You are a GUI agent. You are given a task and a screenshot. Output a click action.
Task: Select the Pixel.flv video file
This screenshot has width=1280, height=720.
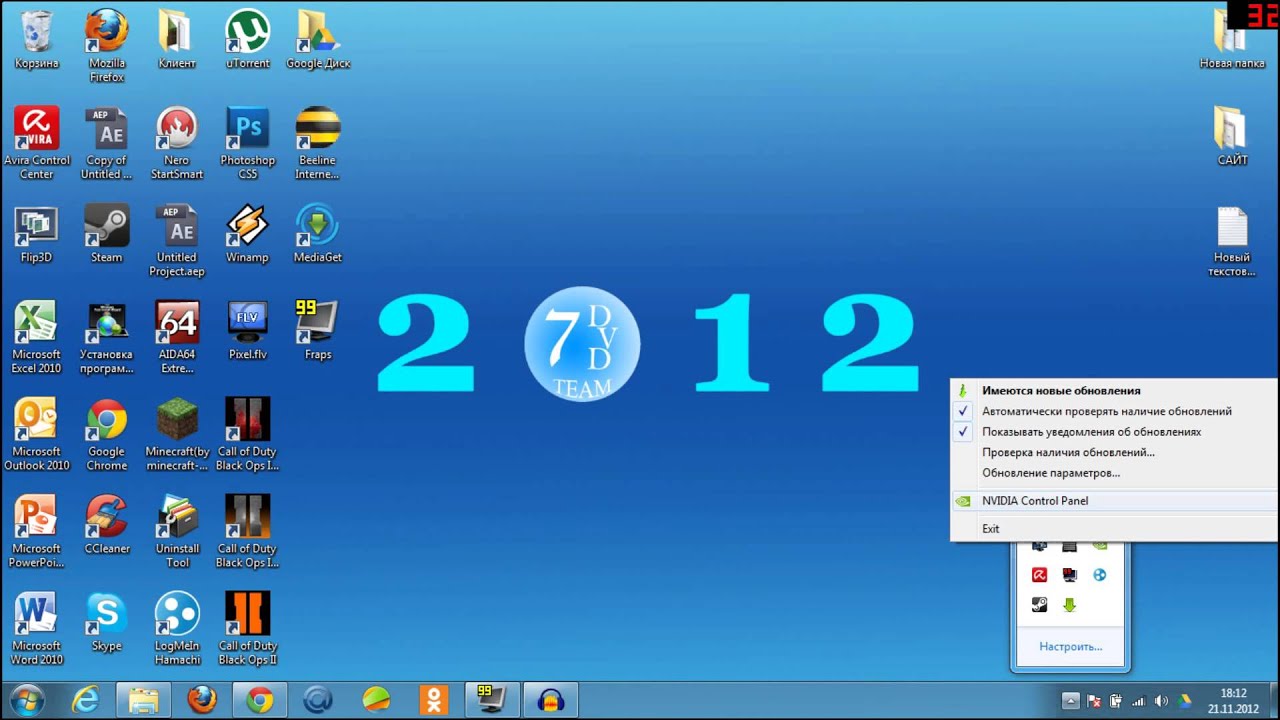point(247,331)
